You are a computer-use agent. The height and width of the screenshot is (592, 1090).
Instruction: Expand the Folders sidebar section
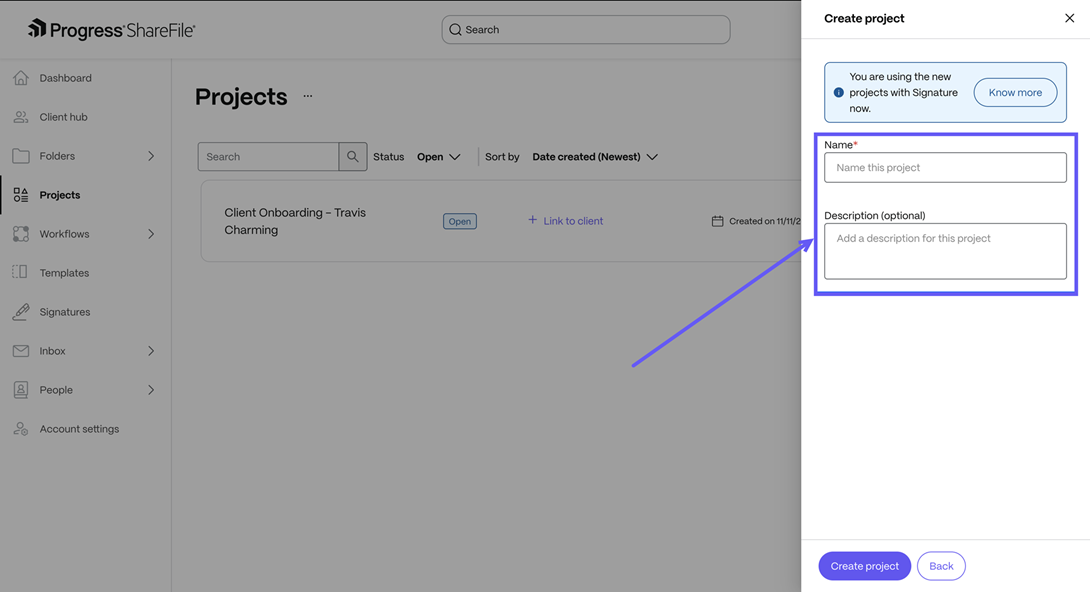coord(151,155)
